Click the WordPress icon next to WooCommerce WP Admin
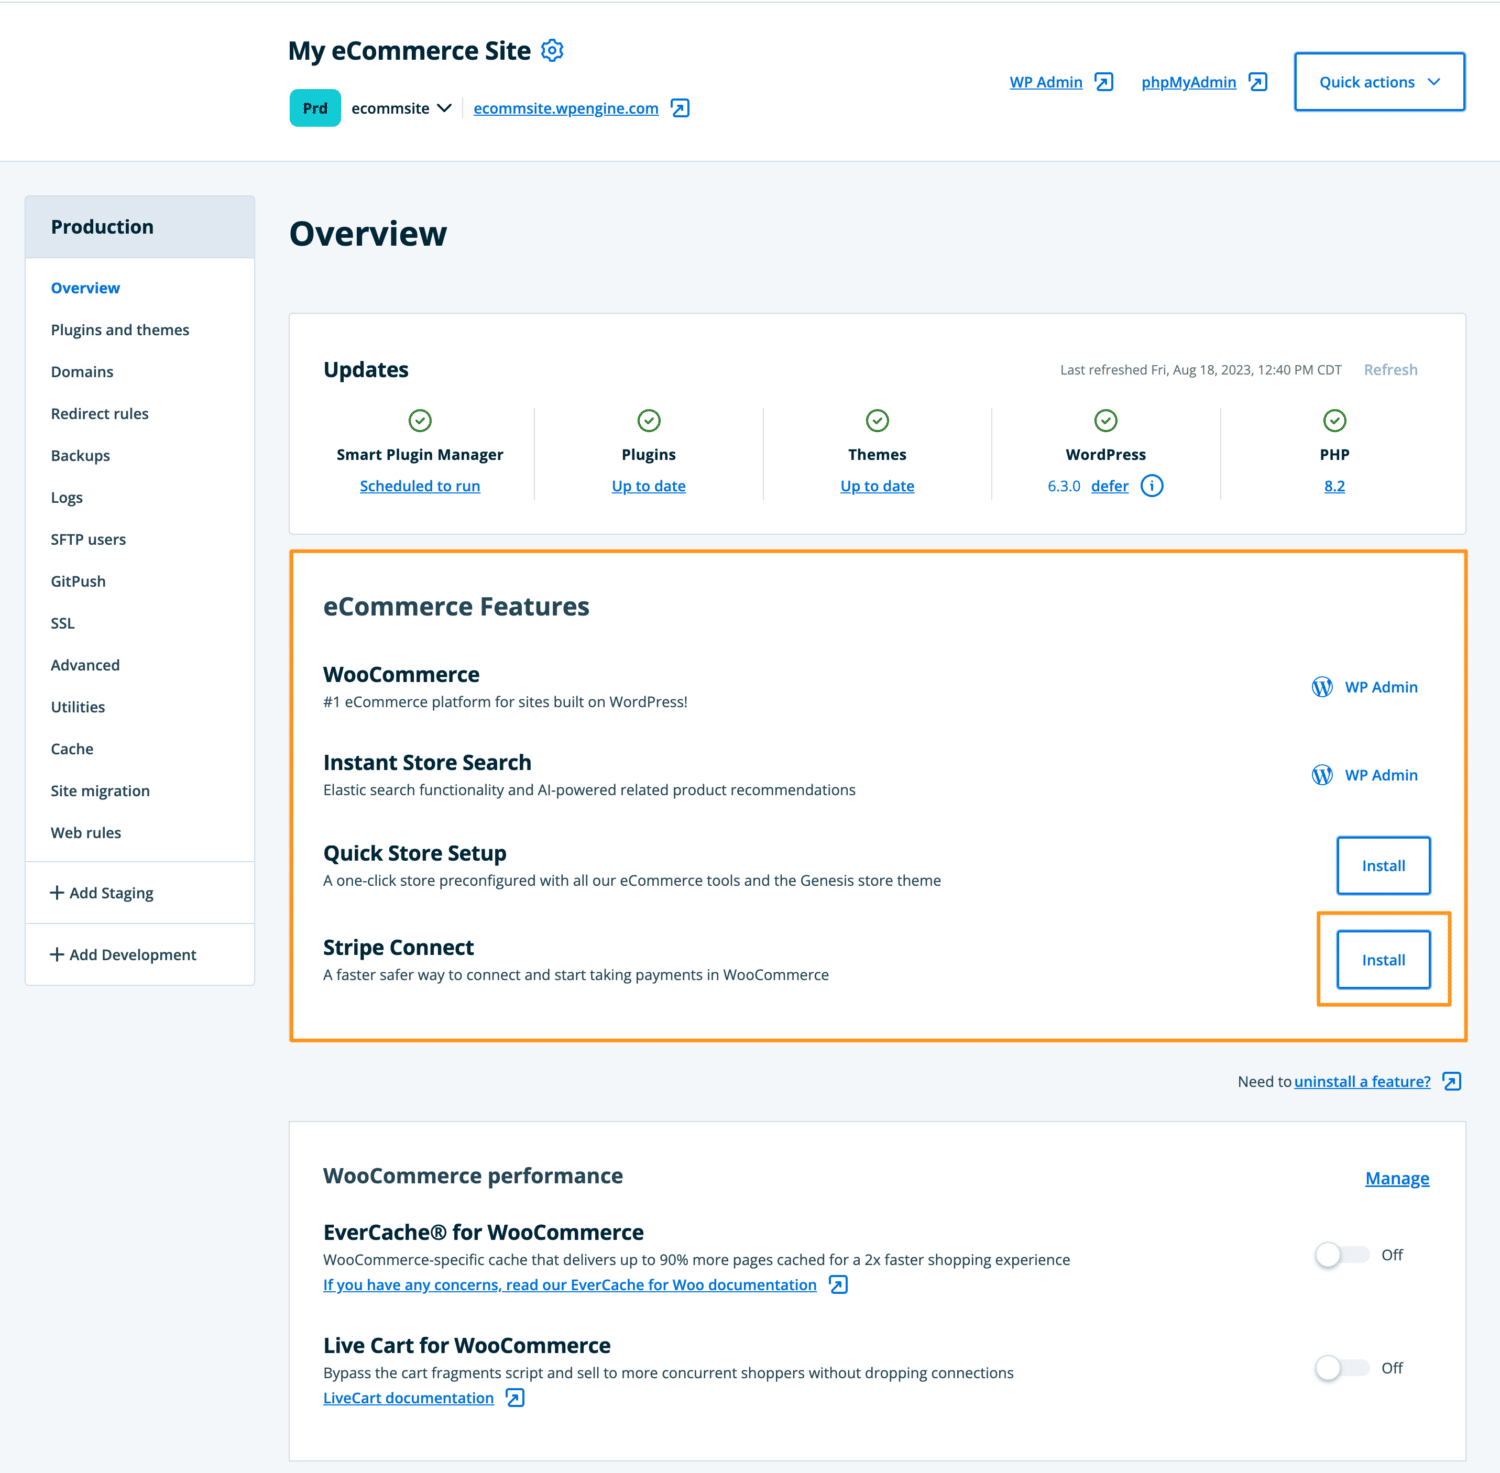1500x1473 pixels. (1322, 687)
